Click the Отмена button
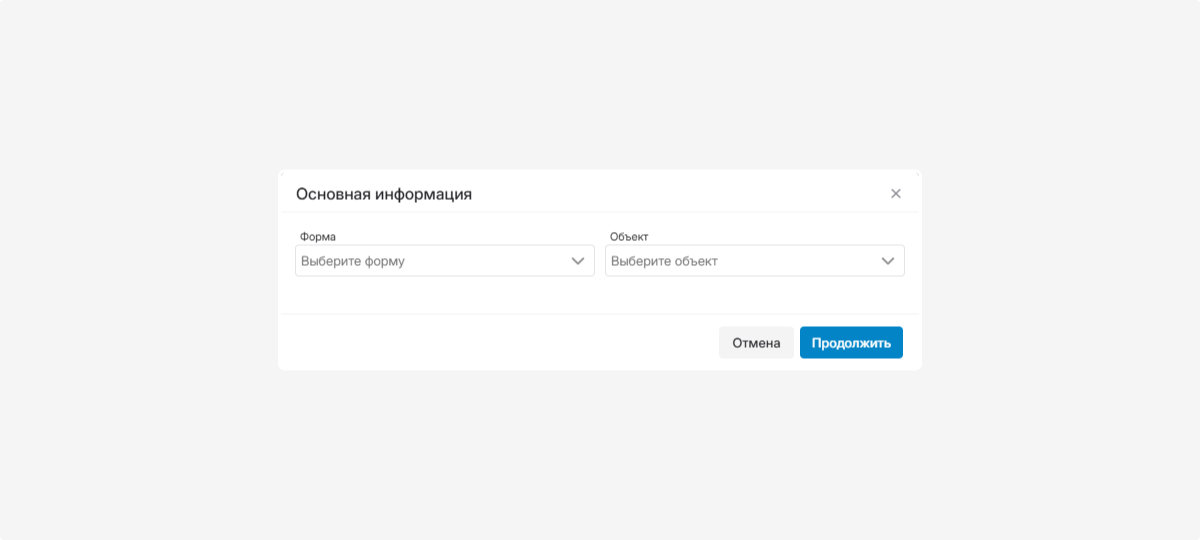This screenshot has height=540, width=1200. [756, 343]
